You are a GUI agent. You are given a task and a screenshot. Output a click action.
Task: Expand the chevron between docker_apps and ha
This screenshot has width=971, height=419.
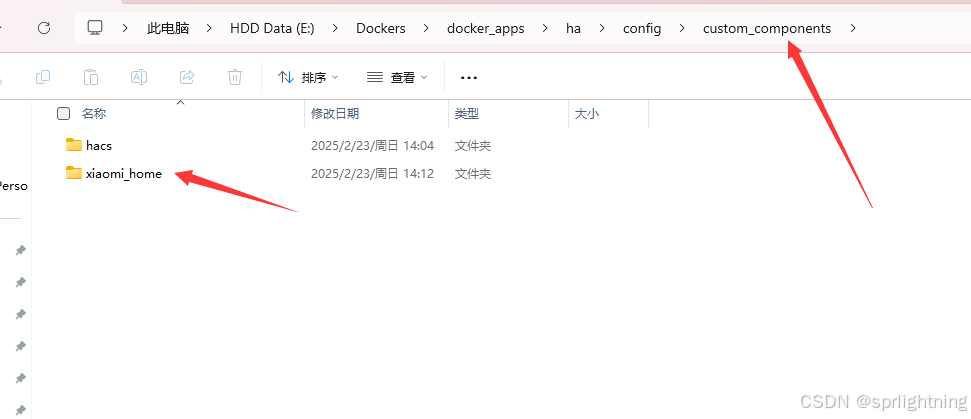(x=545, y=28)
